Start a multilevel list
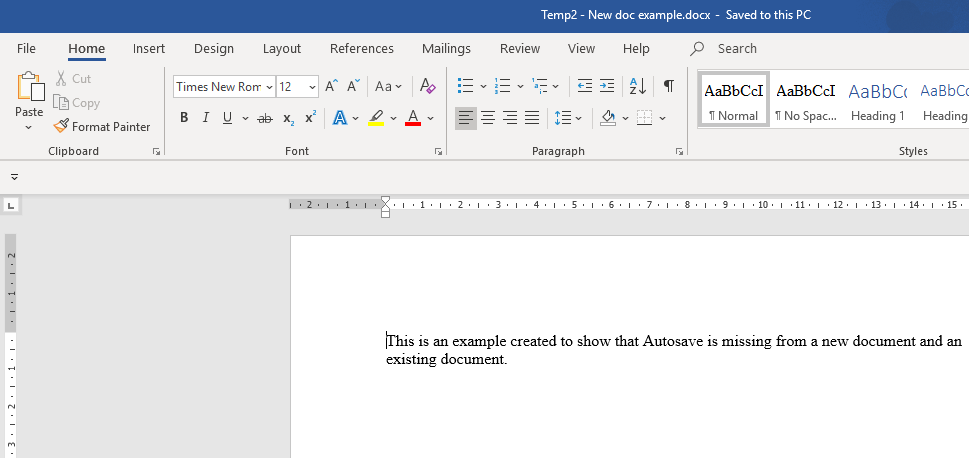969x458 pixels. point(540,86)
